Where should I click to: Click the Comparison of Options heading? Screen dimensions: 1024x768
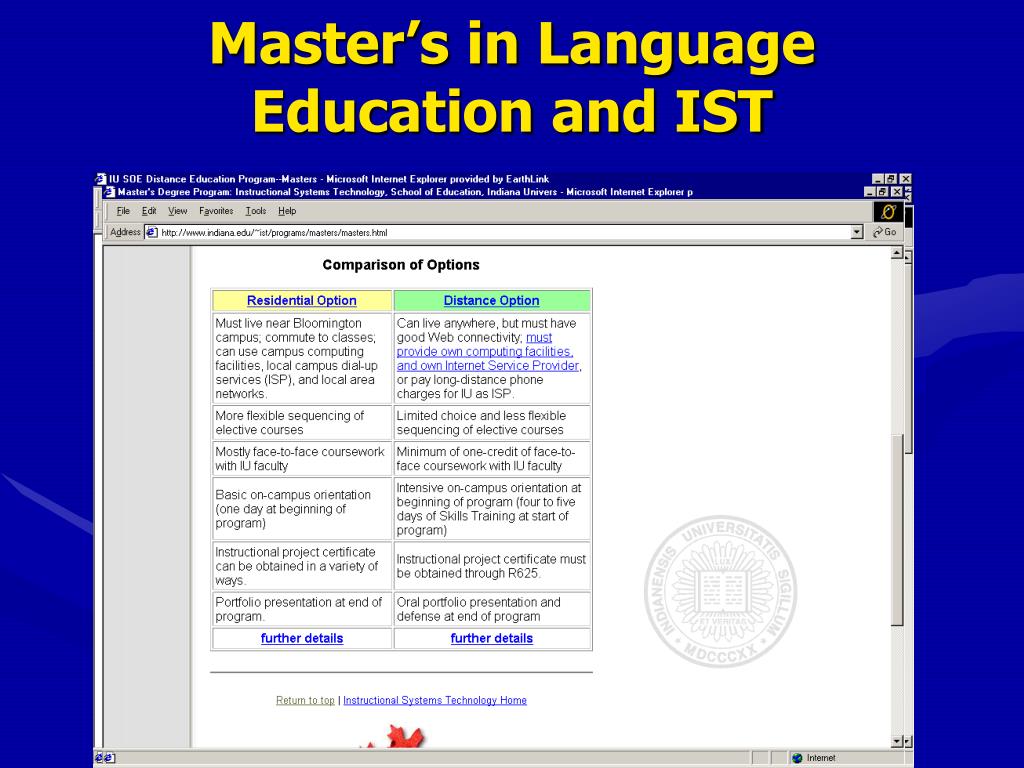401,265
